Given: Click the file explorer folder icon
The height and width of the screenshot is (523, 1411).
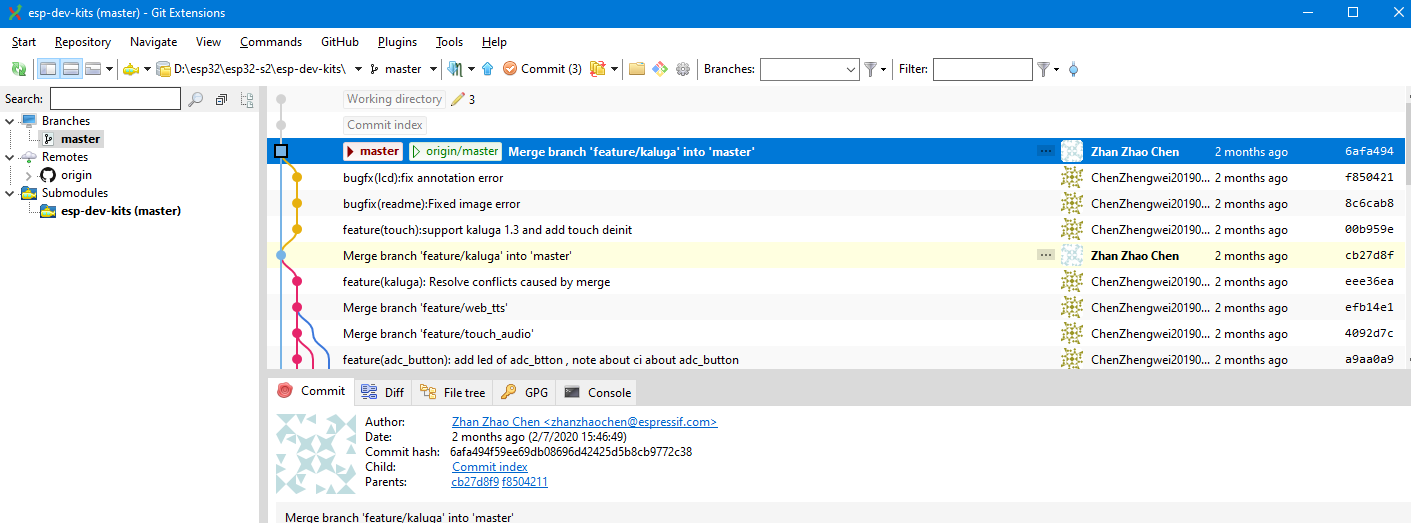Looking at the screenshot, I should pos(637,69).
